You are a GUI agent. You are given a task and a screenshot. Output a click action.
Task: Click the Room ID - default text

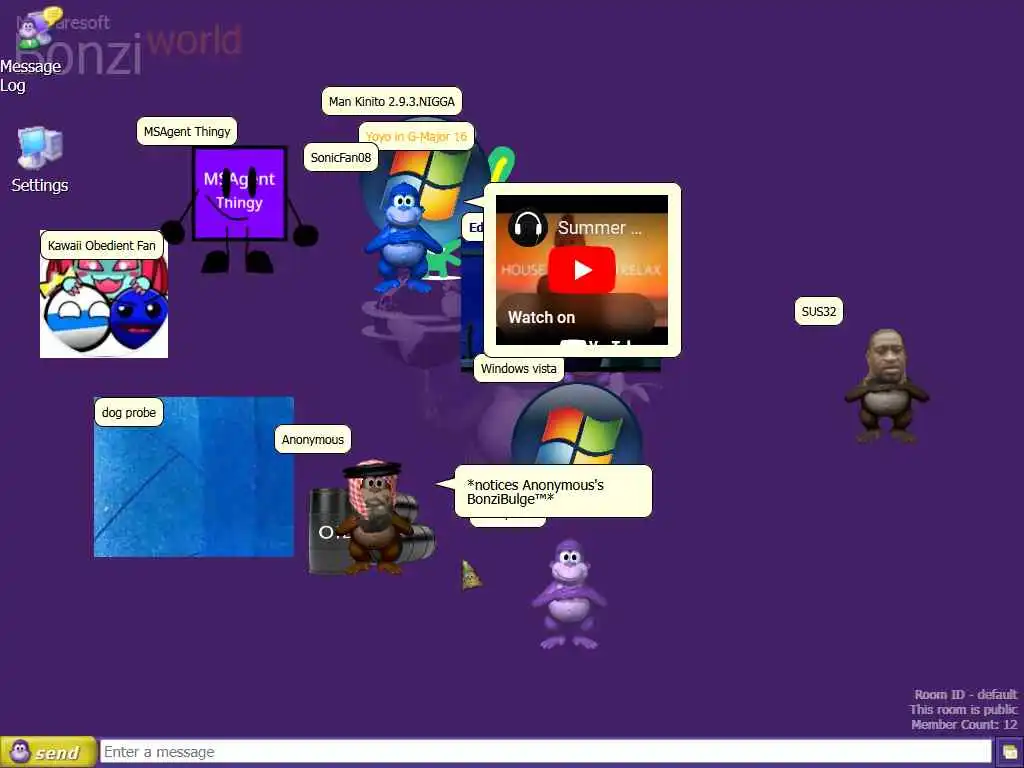pyautogui.click(x=965, y=694)
